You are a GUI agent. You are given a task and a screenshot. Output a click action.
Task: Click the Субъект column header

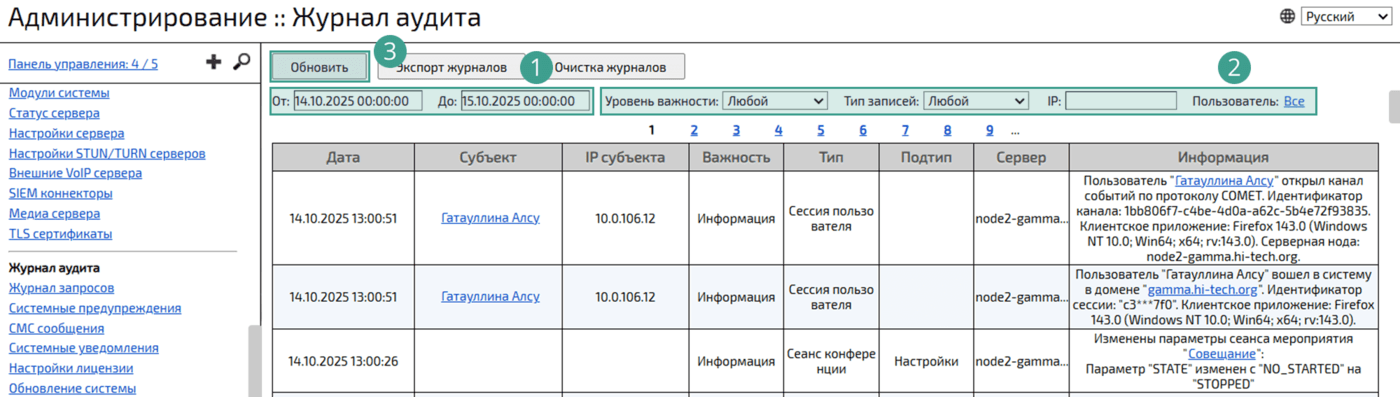coord(488,157)
